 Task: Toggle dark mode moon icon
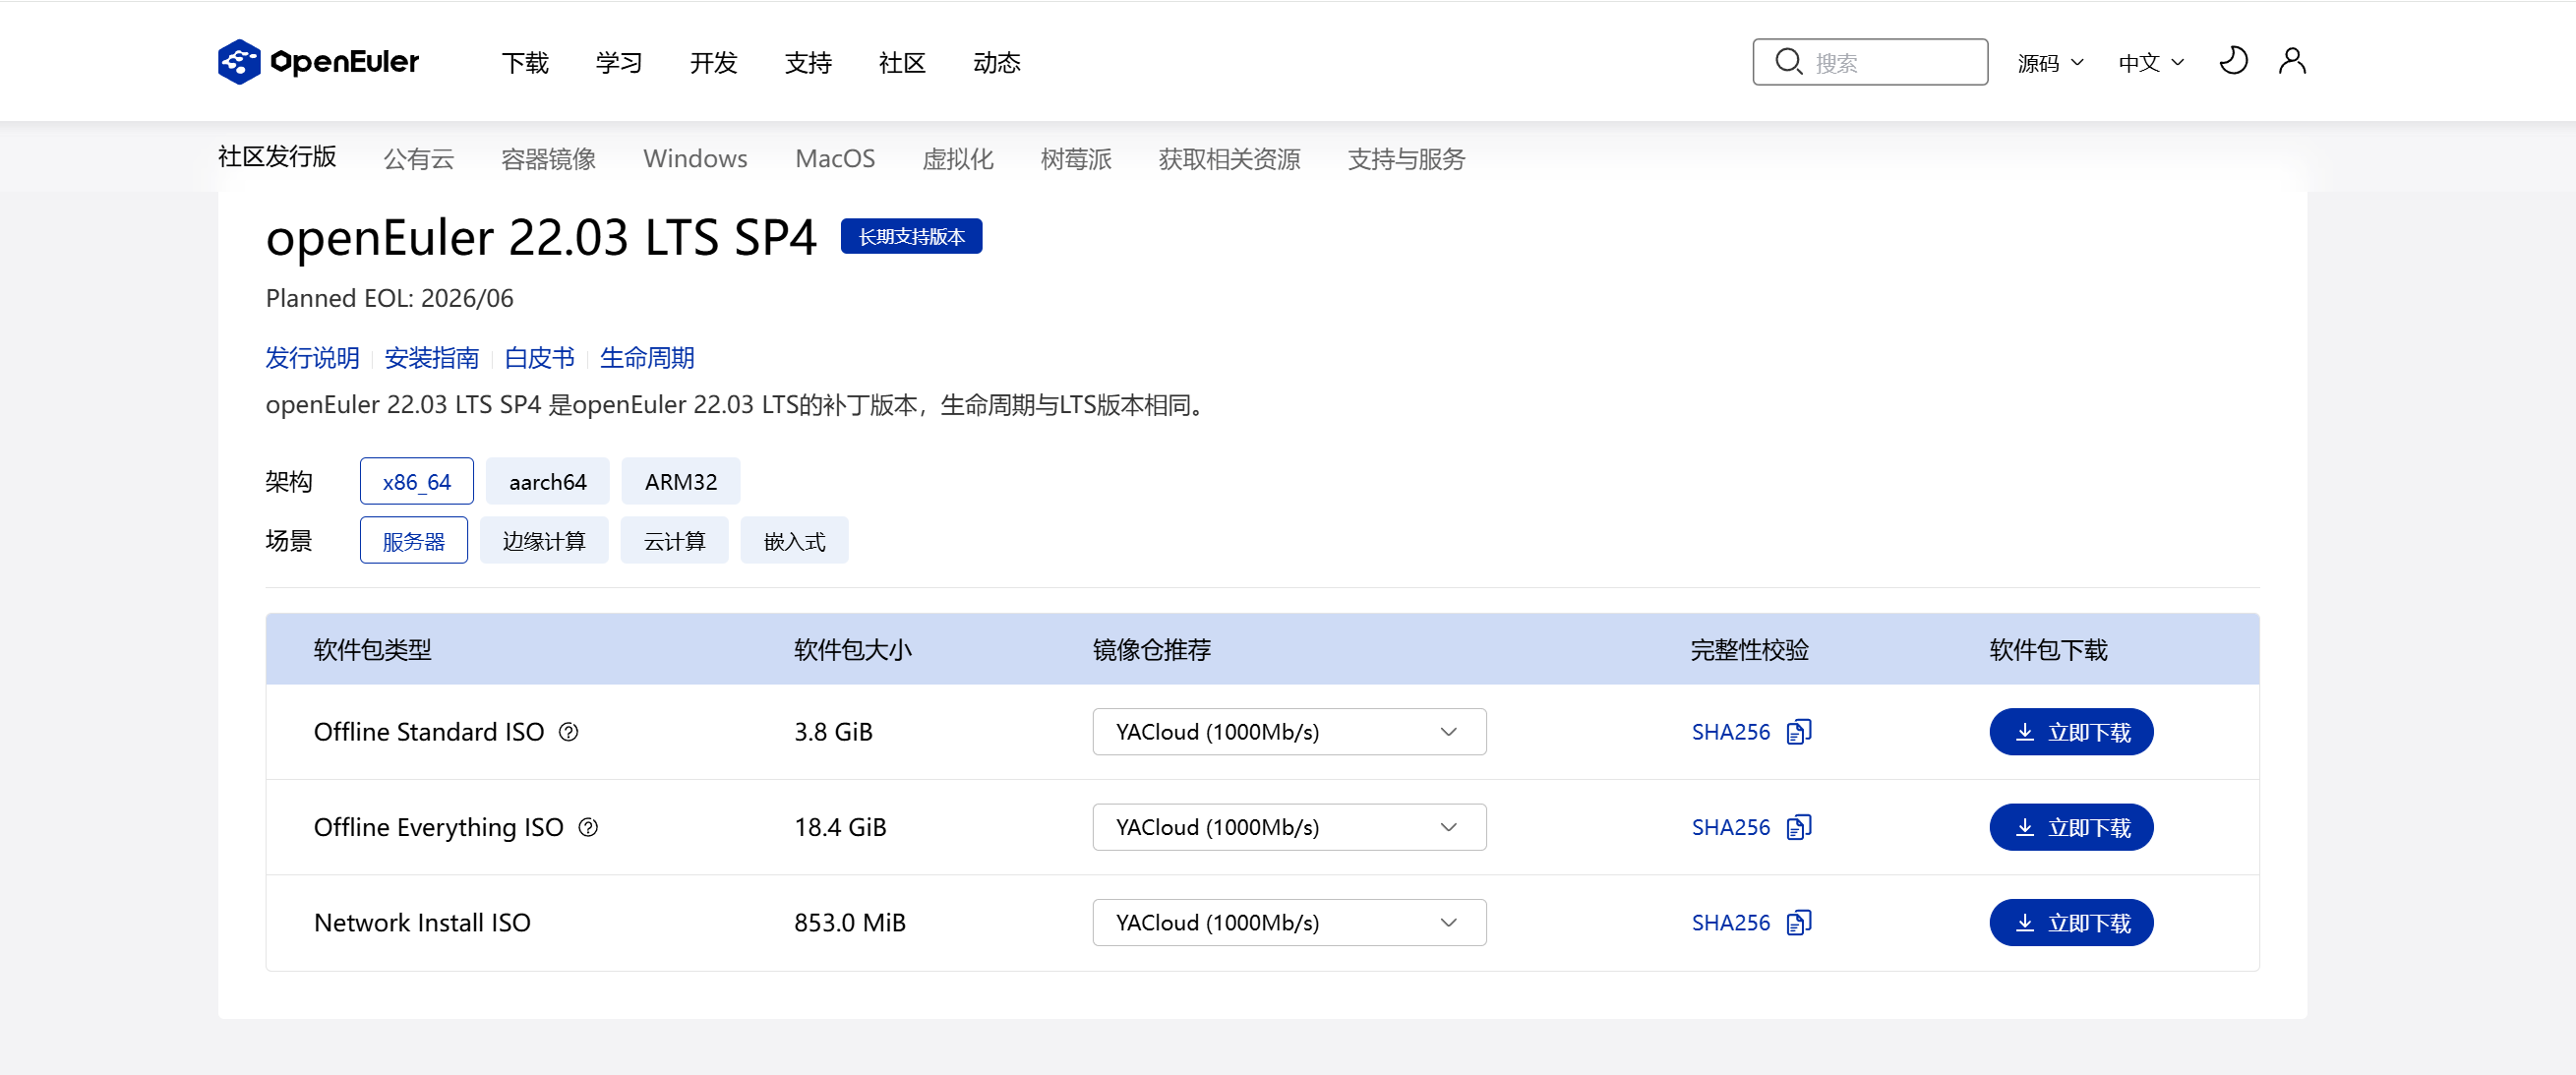(2233, 62)
